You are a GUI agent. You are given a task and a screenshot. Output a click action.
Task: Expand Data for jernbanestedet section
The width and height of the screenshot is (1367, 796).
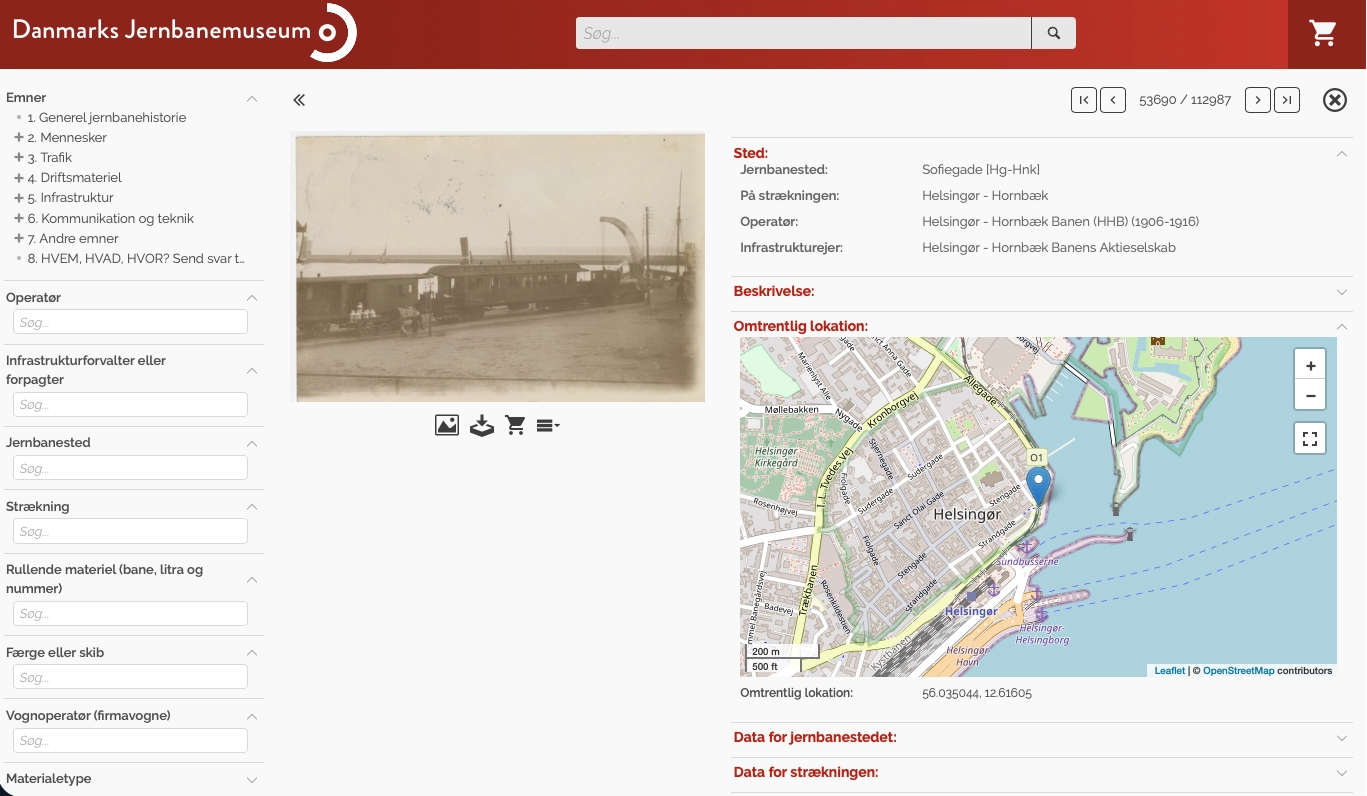[x=1342, y=738]
